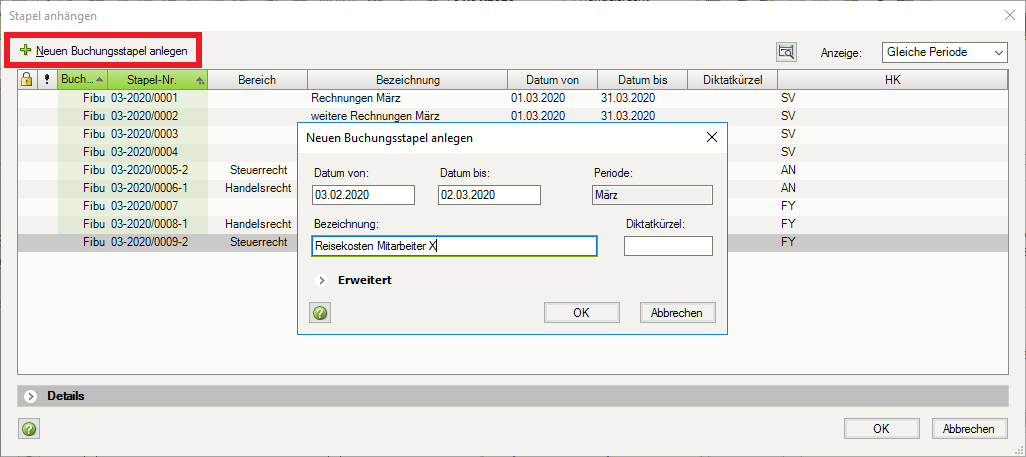Expand the Erweitert section
1026x457 pixels.
(322, 280)
